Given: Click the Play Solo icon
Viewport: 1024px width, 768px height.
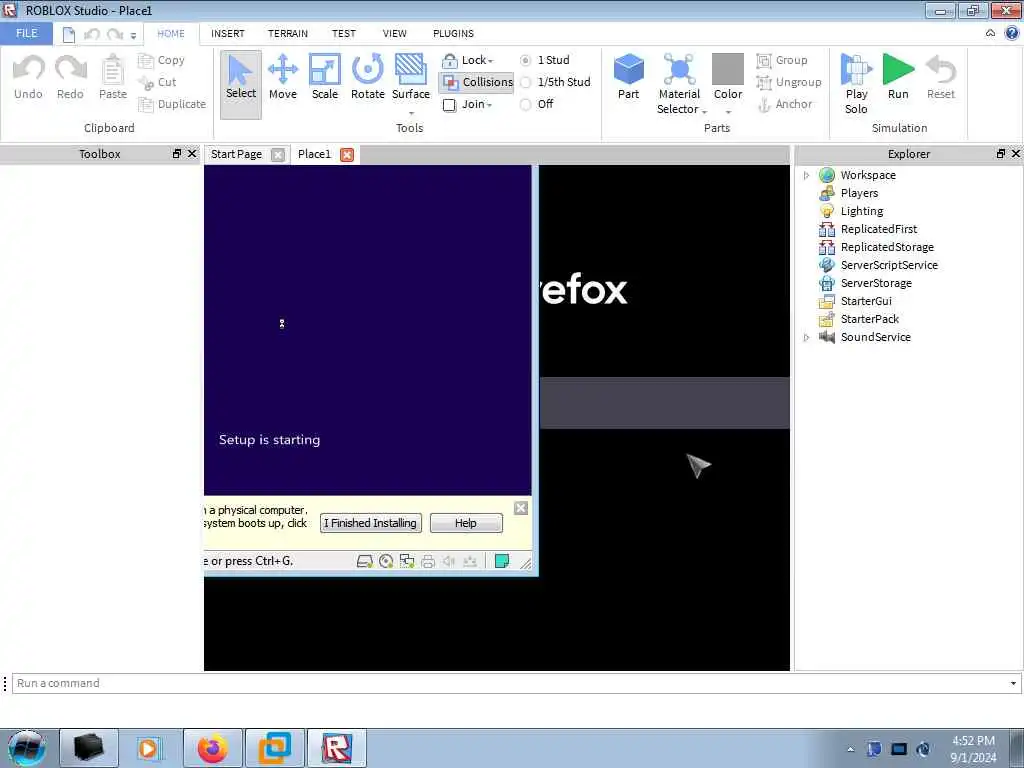Looking at the screenshot, I should [x=856, y=69].
